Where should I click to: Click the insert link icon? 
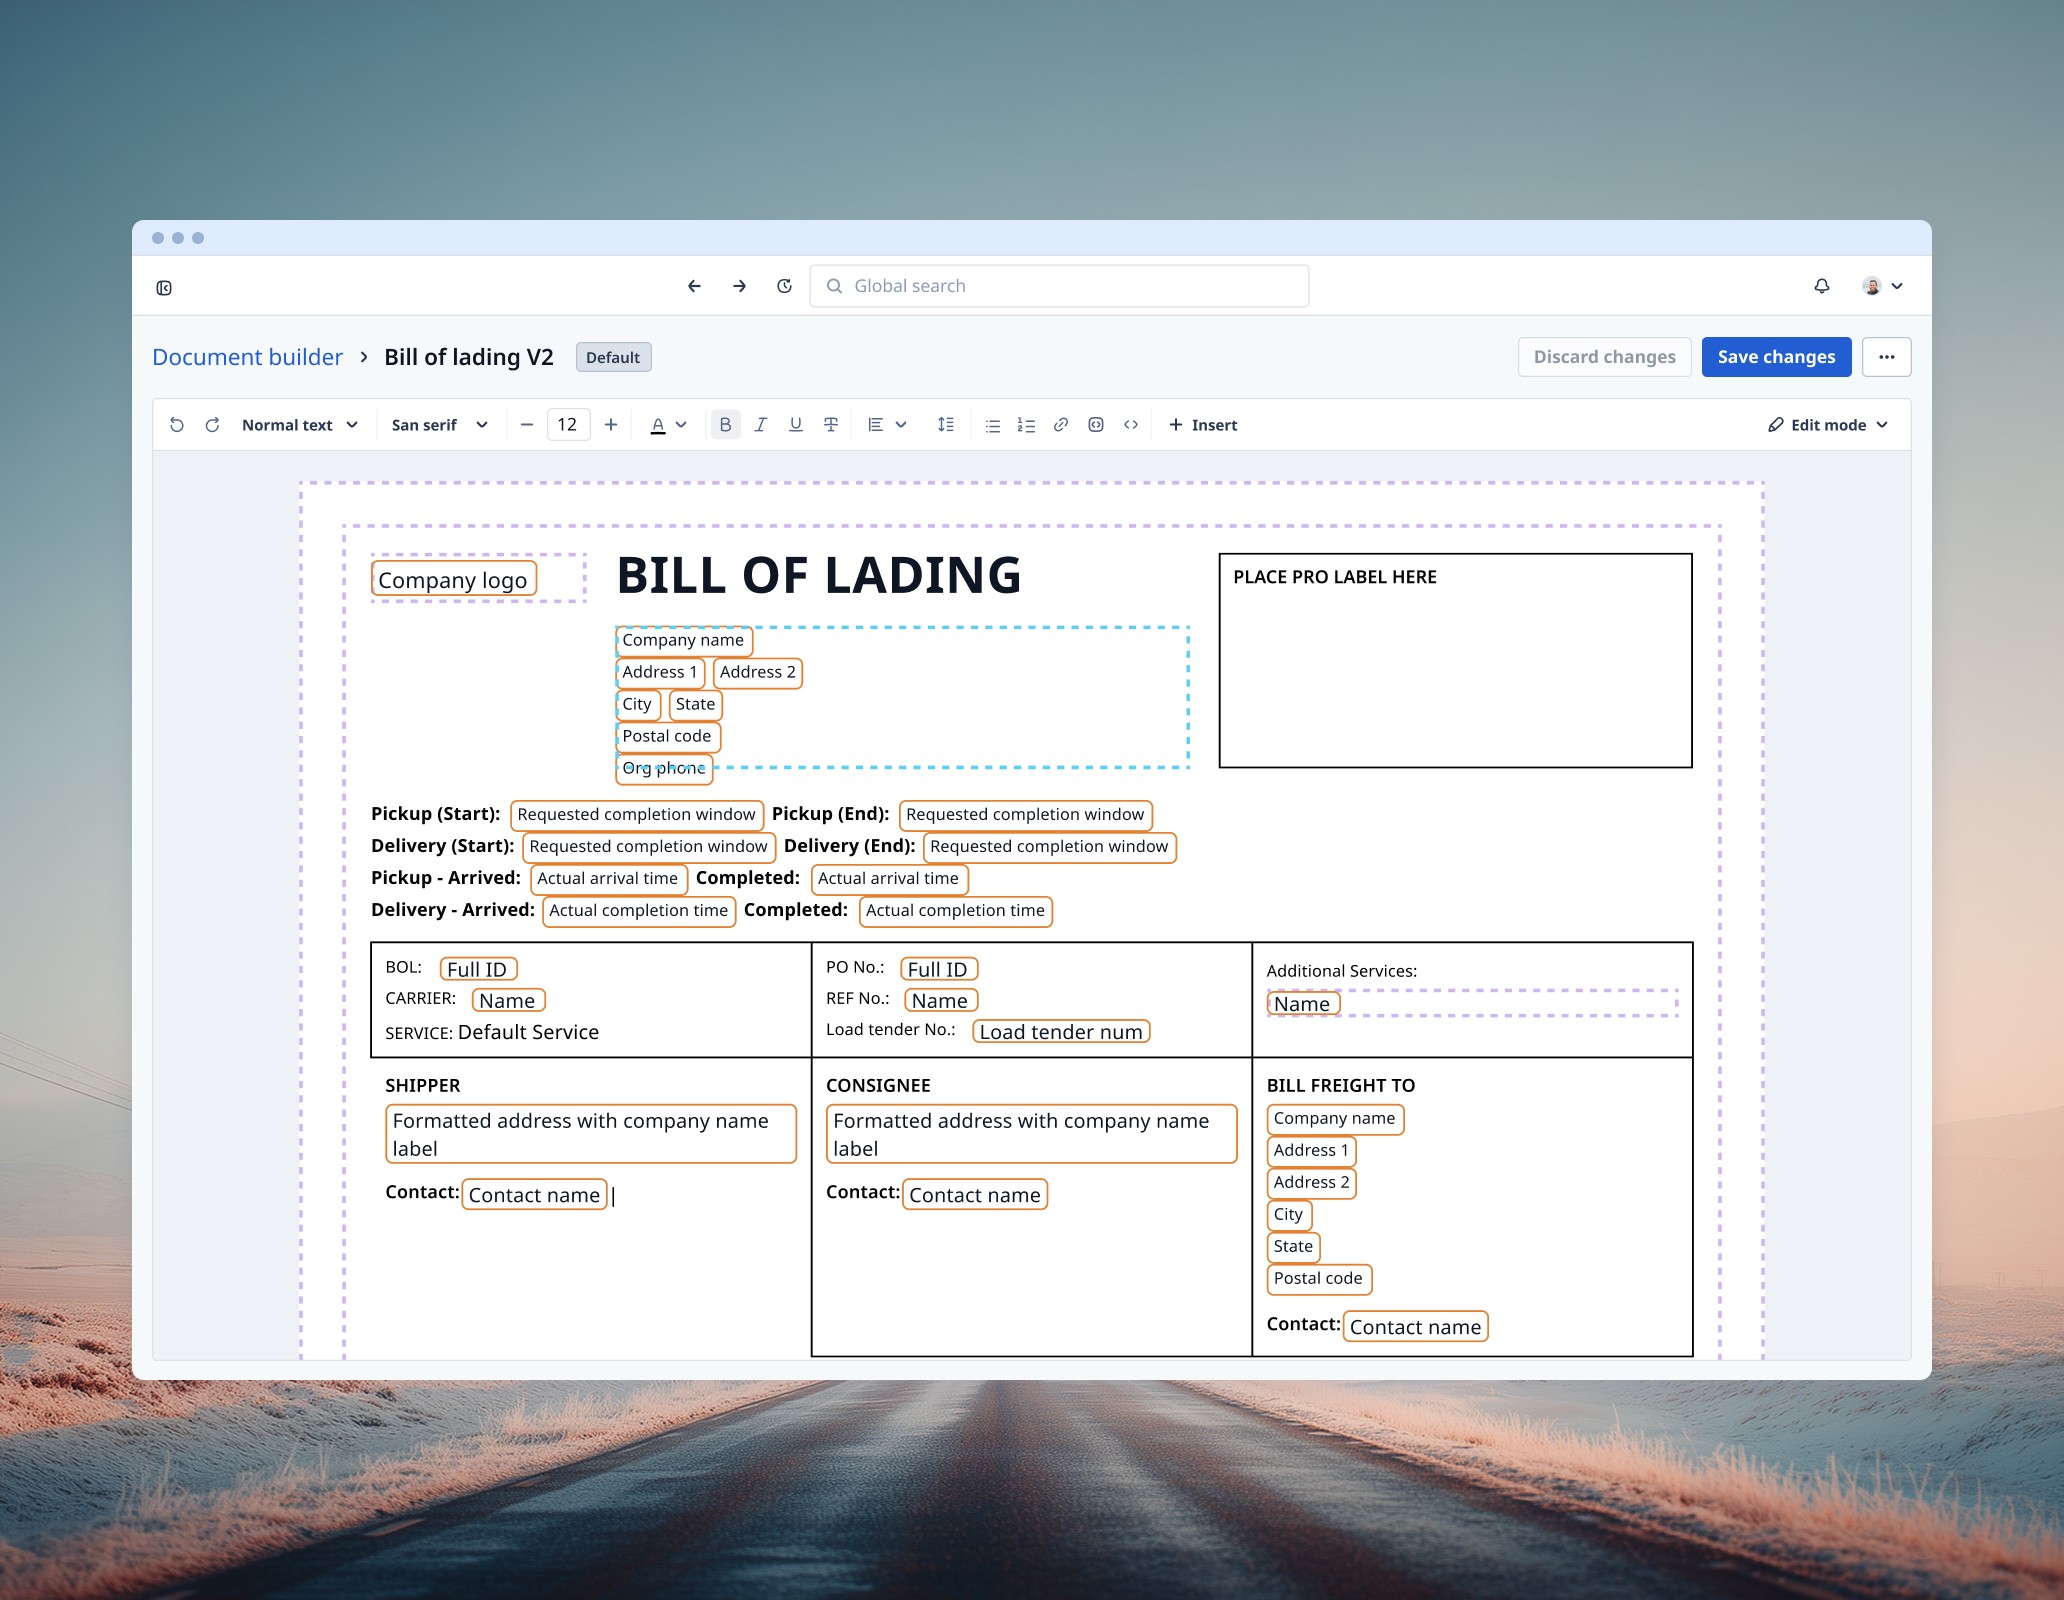[x=1061, y=425]
